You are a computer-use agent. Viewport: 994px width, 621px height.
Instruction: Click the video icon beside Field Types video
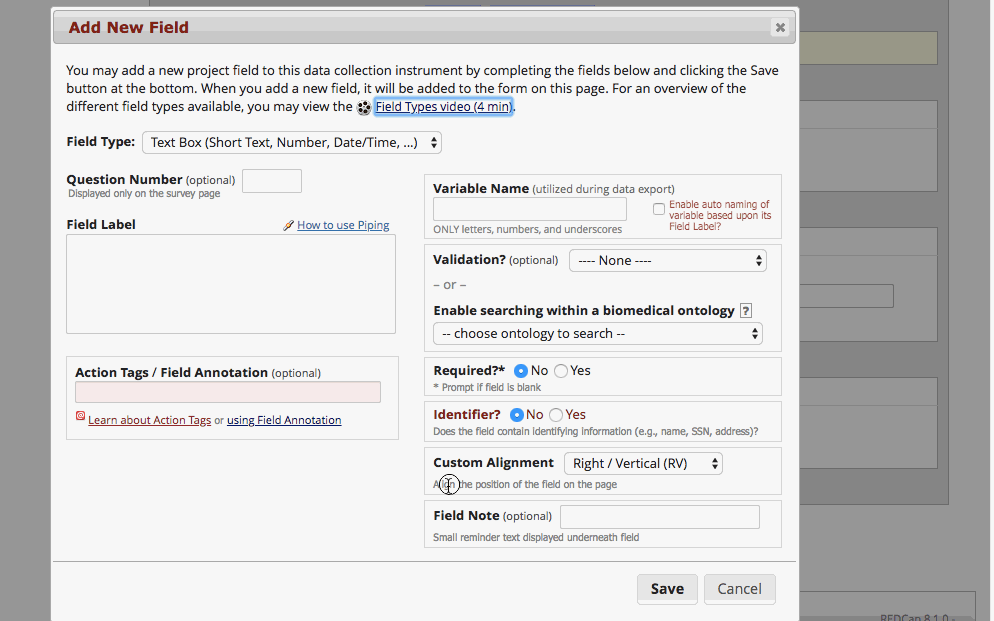pyautogui.click(x=363, y=107)
